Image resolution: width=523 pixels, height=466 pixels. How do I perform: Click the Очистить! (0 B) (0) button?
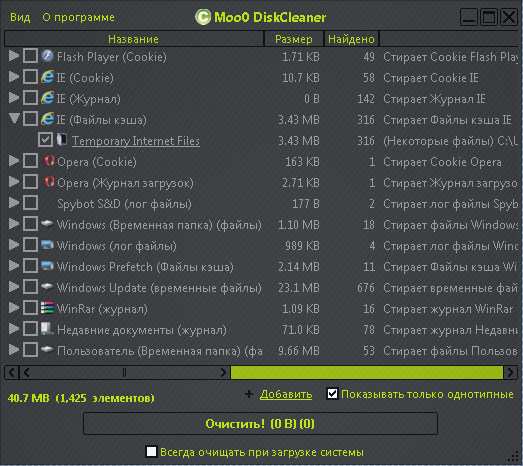tap(260, 424)
